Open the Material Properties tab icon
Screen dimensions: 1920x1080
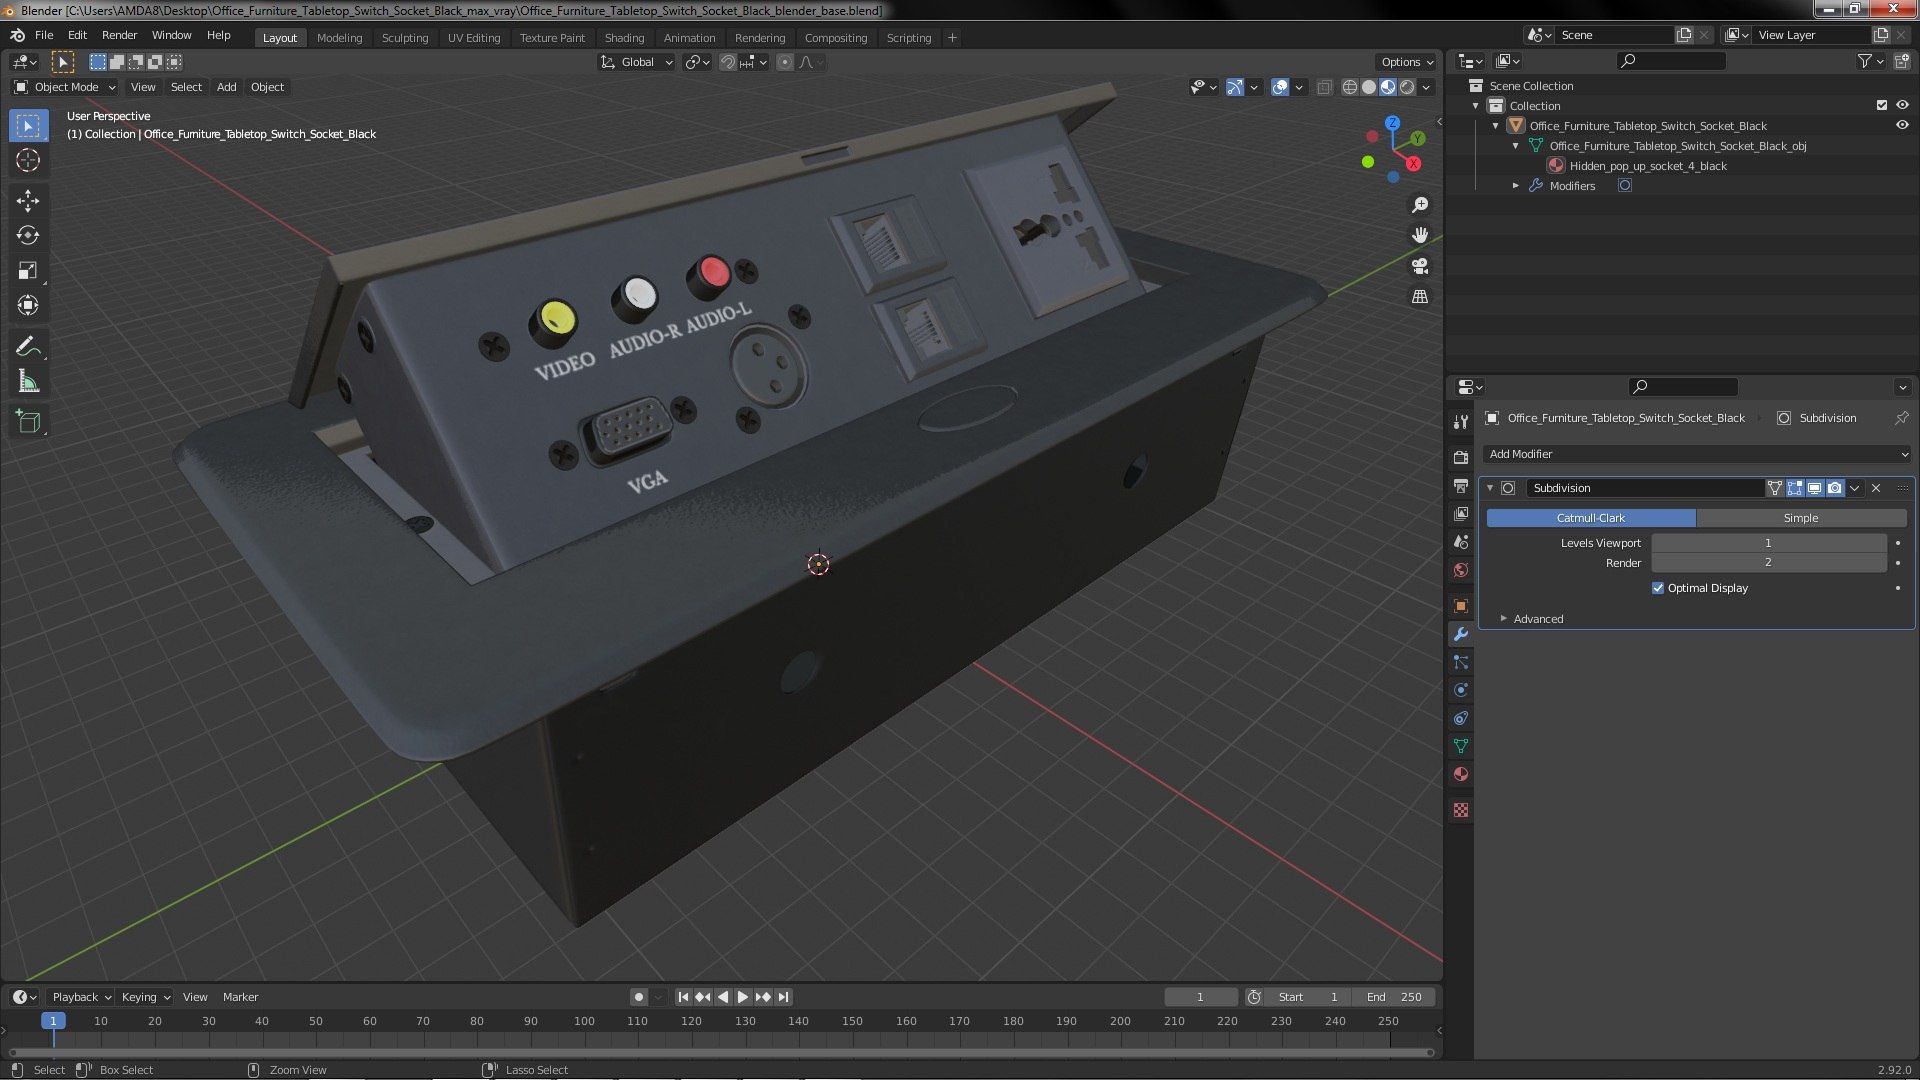[x=1461, y=775]
